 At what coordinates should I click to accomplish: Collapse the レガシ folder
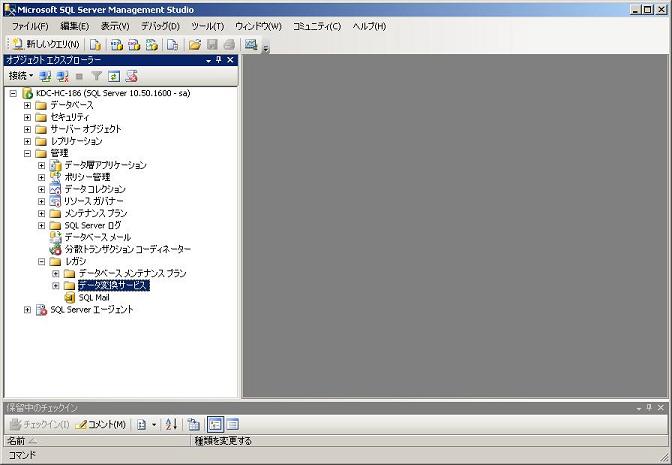pos(42,261)
